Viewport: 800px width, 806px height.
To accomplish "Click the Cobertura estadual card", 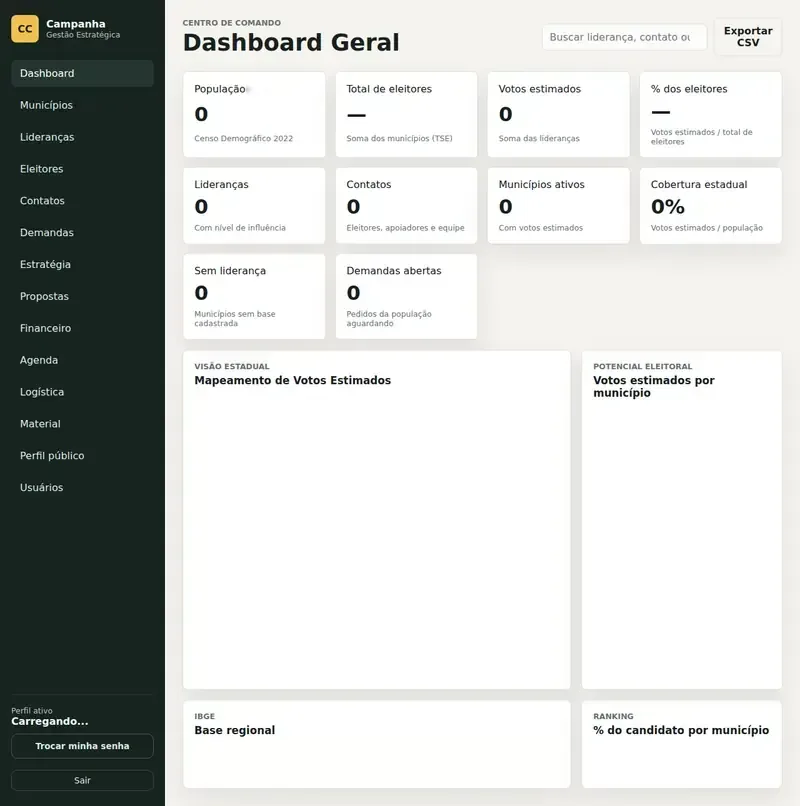I will pos(711,206).
